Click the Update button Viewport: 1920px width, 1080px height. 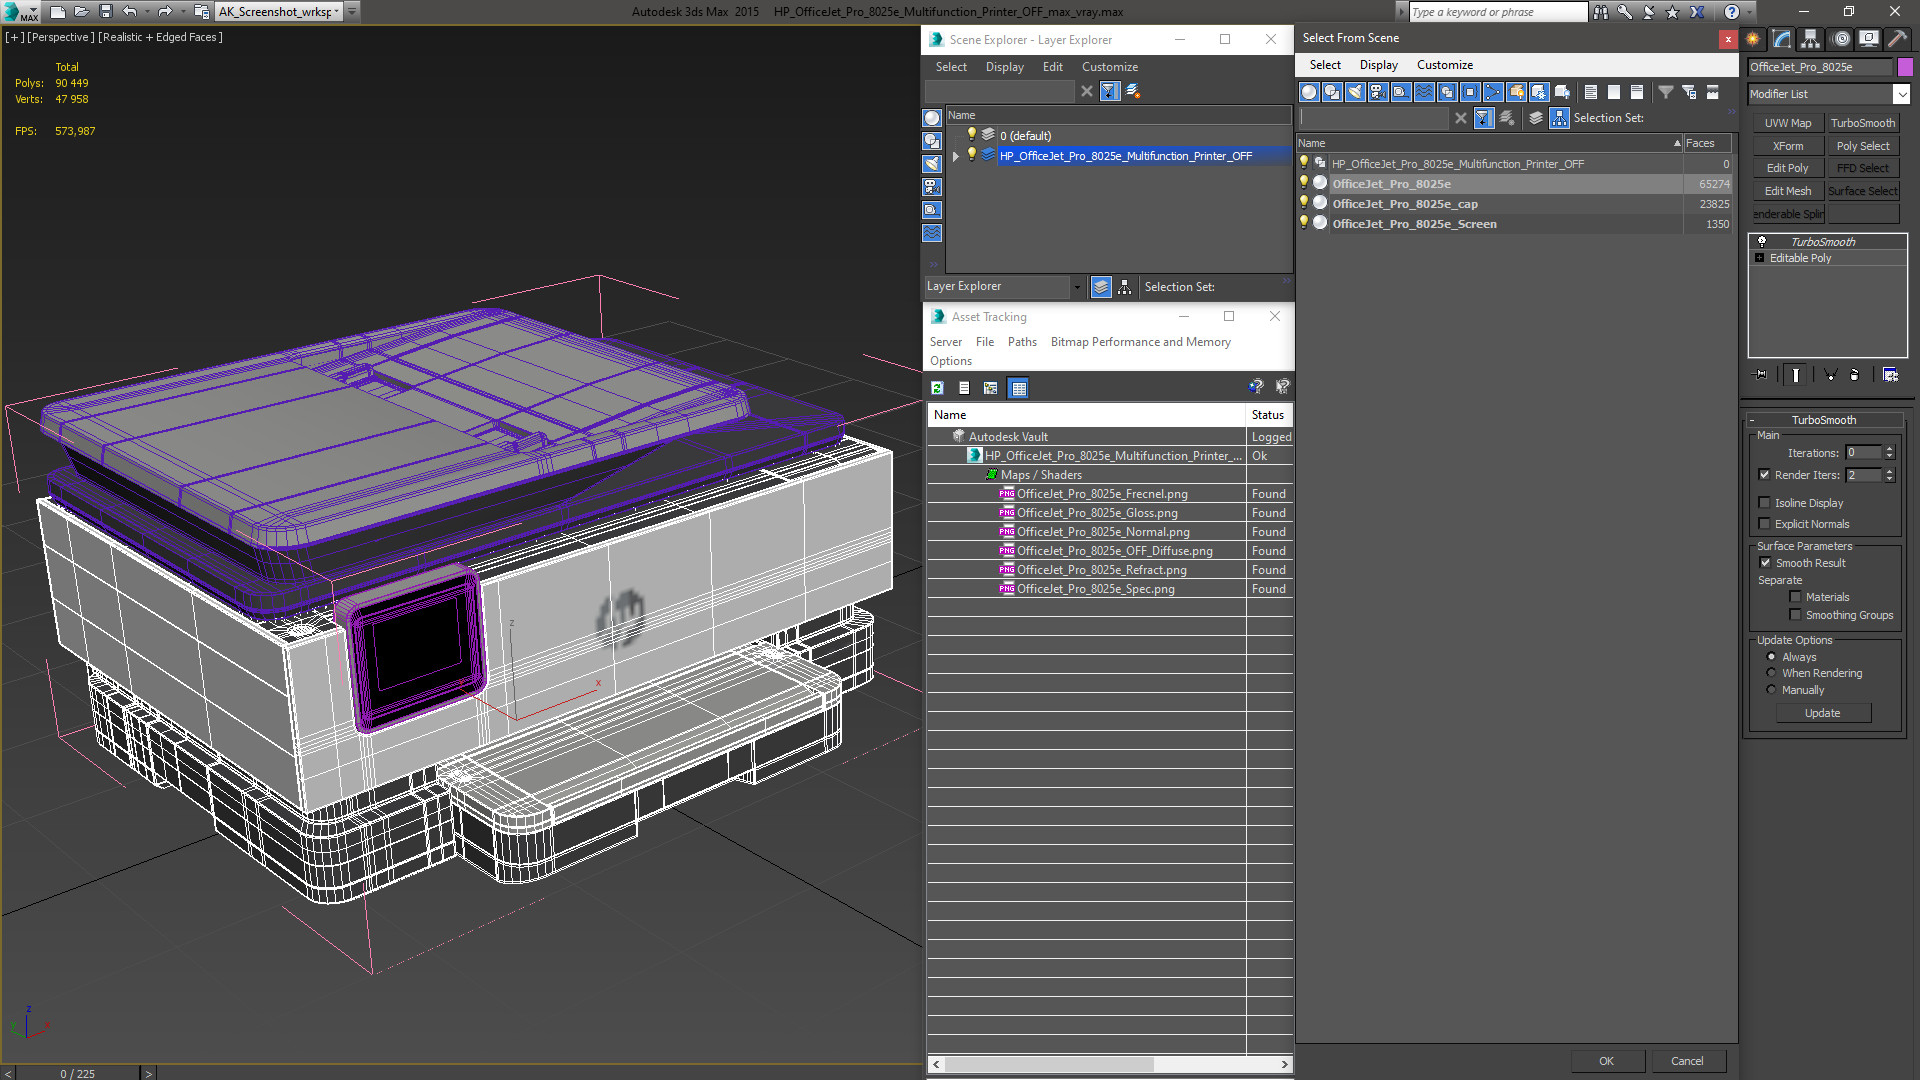pos(1822,713)
